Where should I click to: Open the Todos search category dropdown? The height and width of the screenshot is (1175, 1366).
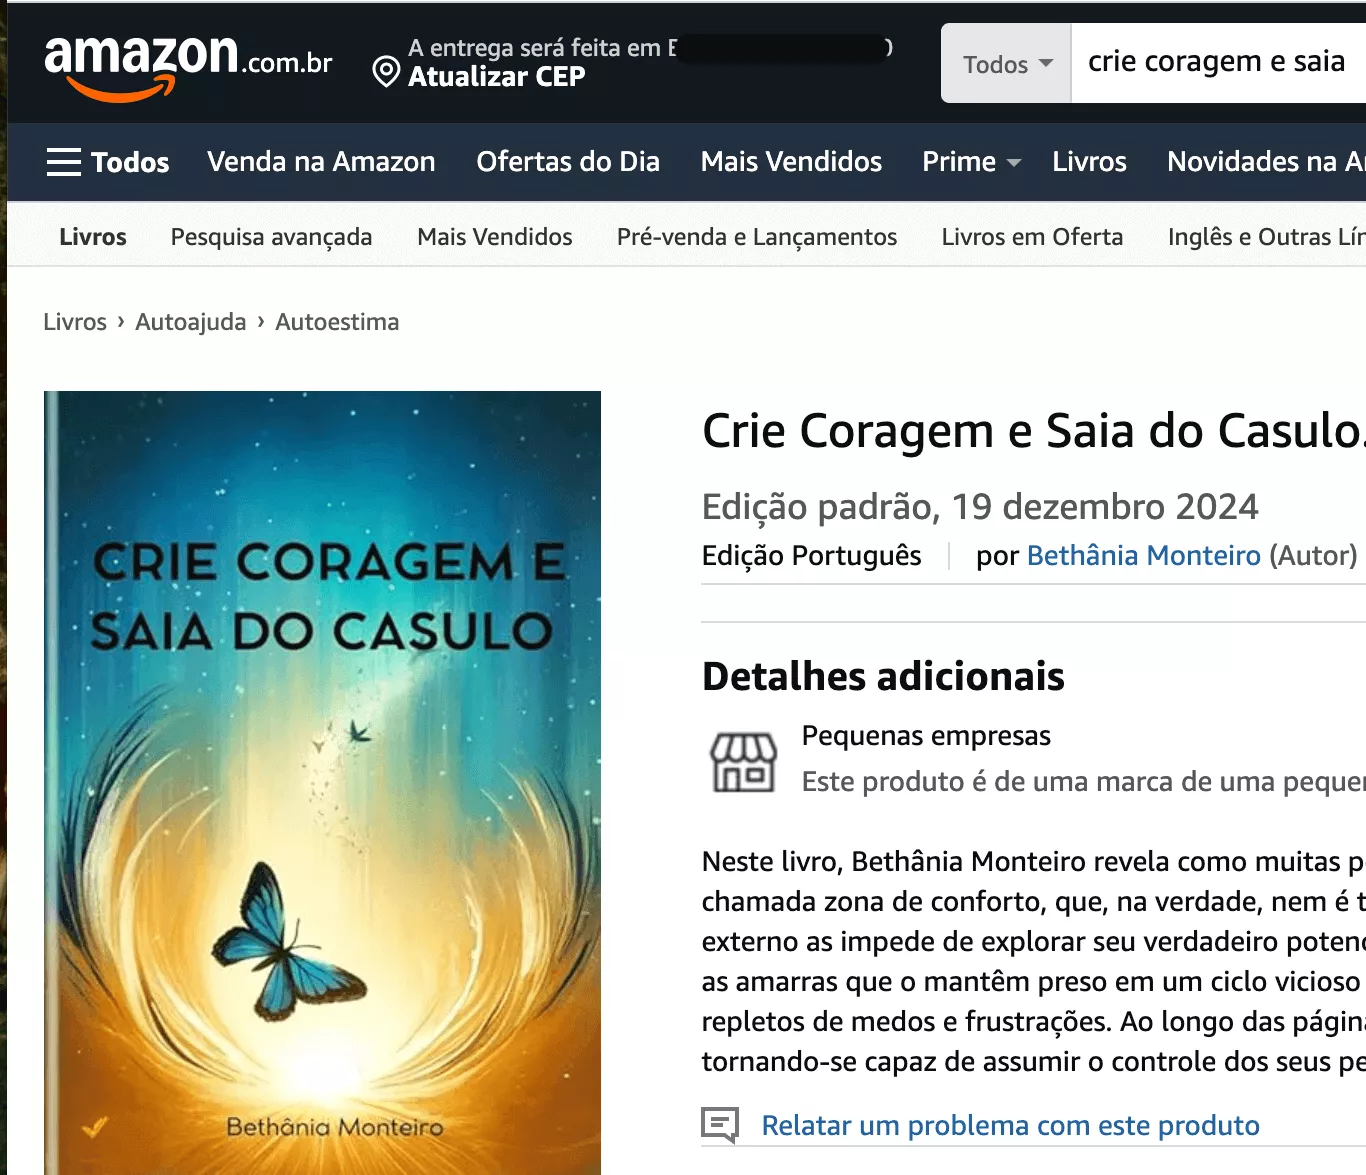click(x=1006, y=64)
